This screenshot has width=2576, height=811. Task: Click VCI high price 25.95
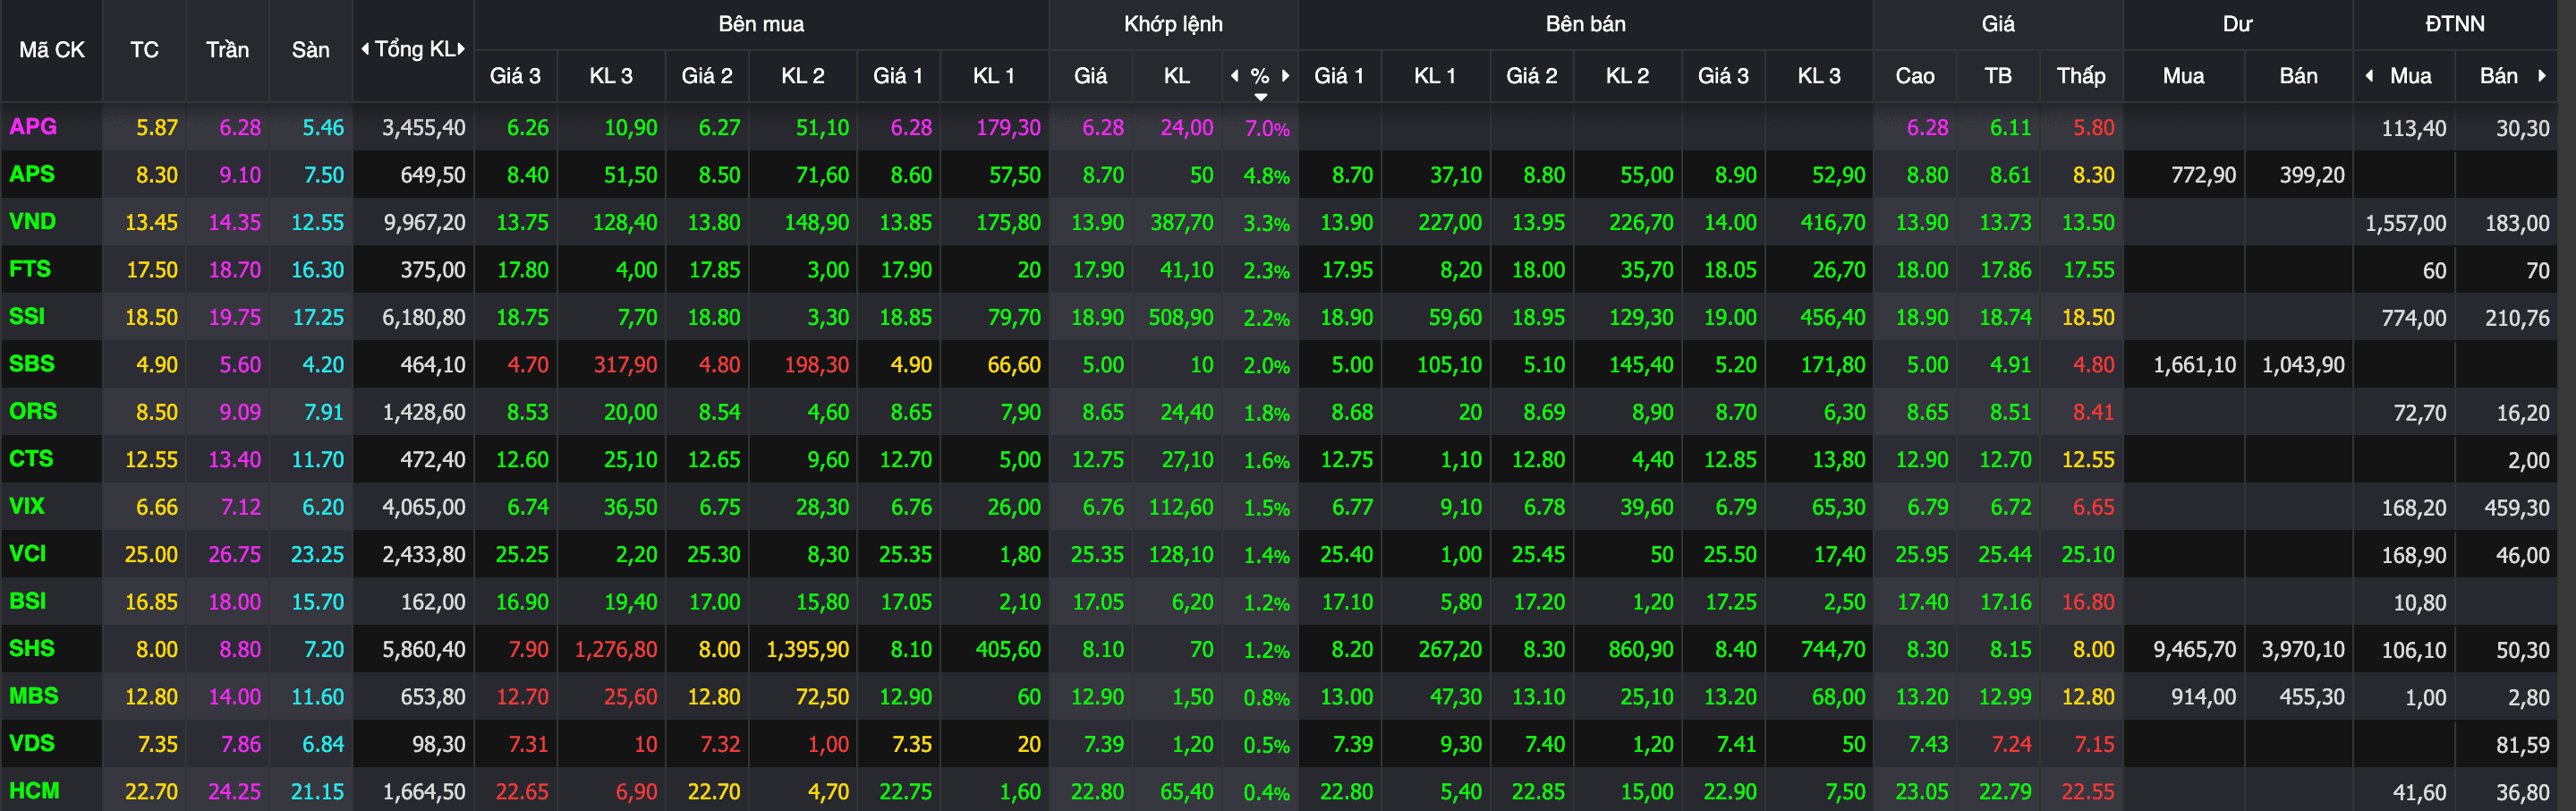pos(1922,555)
